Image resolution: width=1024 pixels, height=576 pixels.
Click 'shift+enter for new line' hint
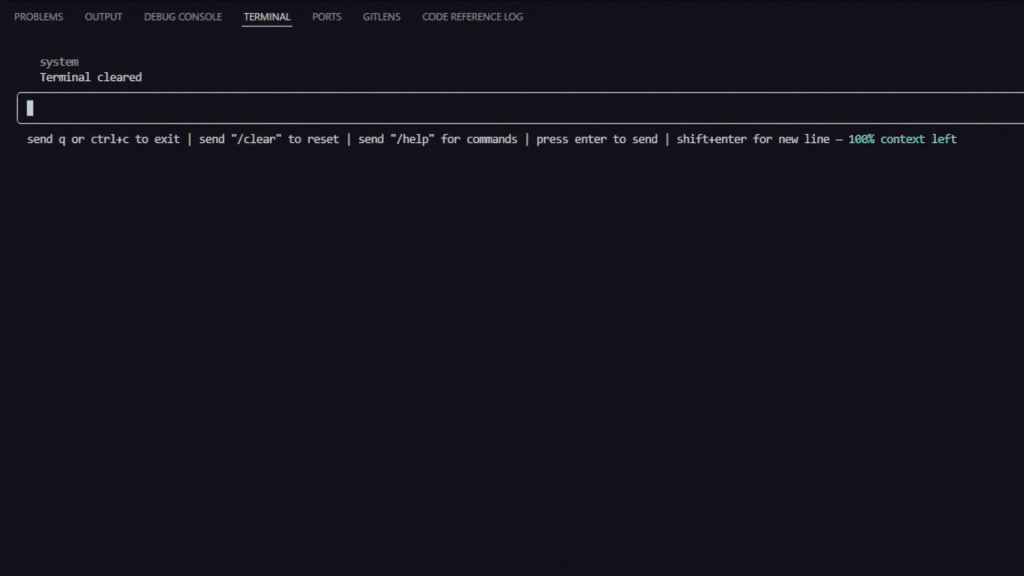tap(753, 139)
